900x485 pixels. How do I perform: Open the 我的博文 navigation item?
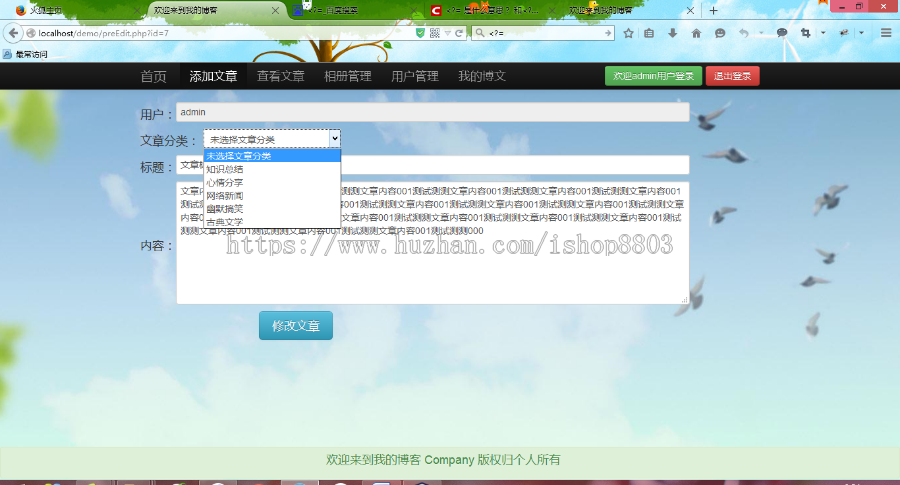pos(482,76)
